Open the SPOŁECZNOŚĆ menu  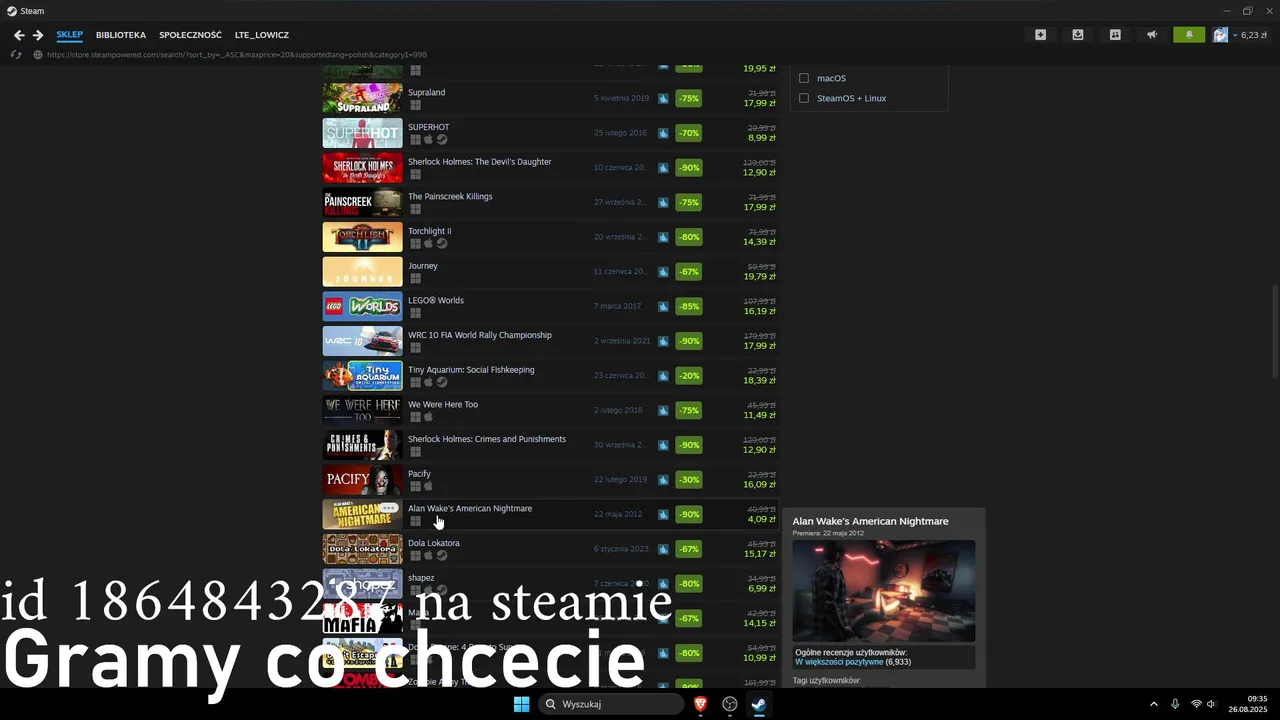coord(190,35)
